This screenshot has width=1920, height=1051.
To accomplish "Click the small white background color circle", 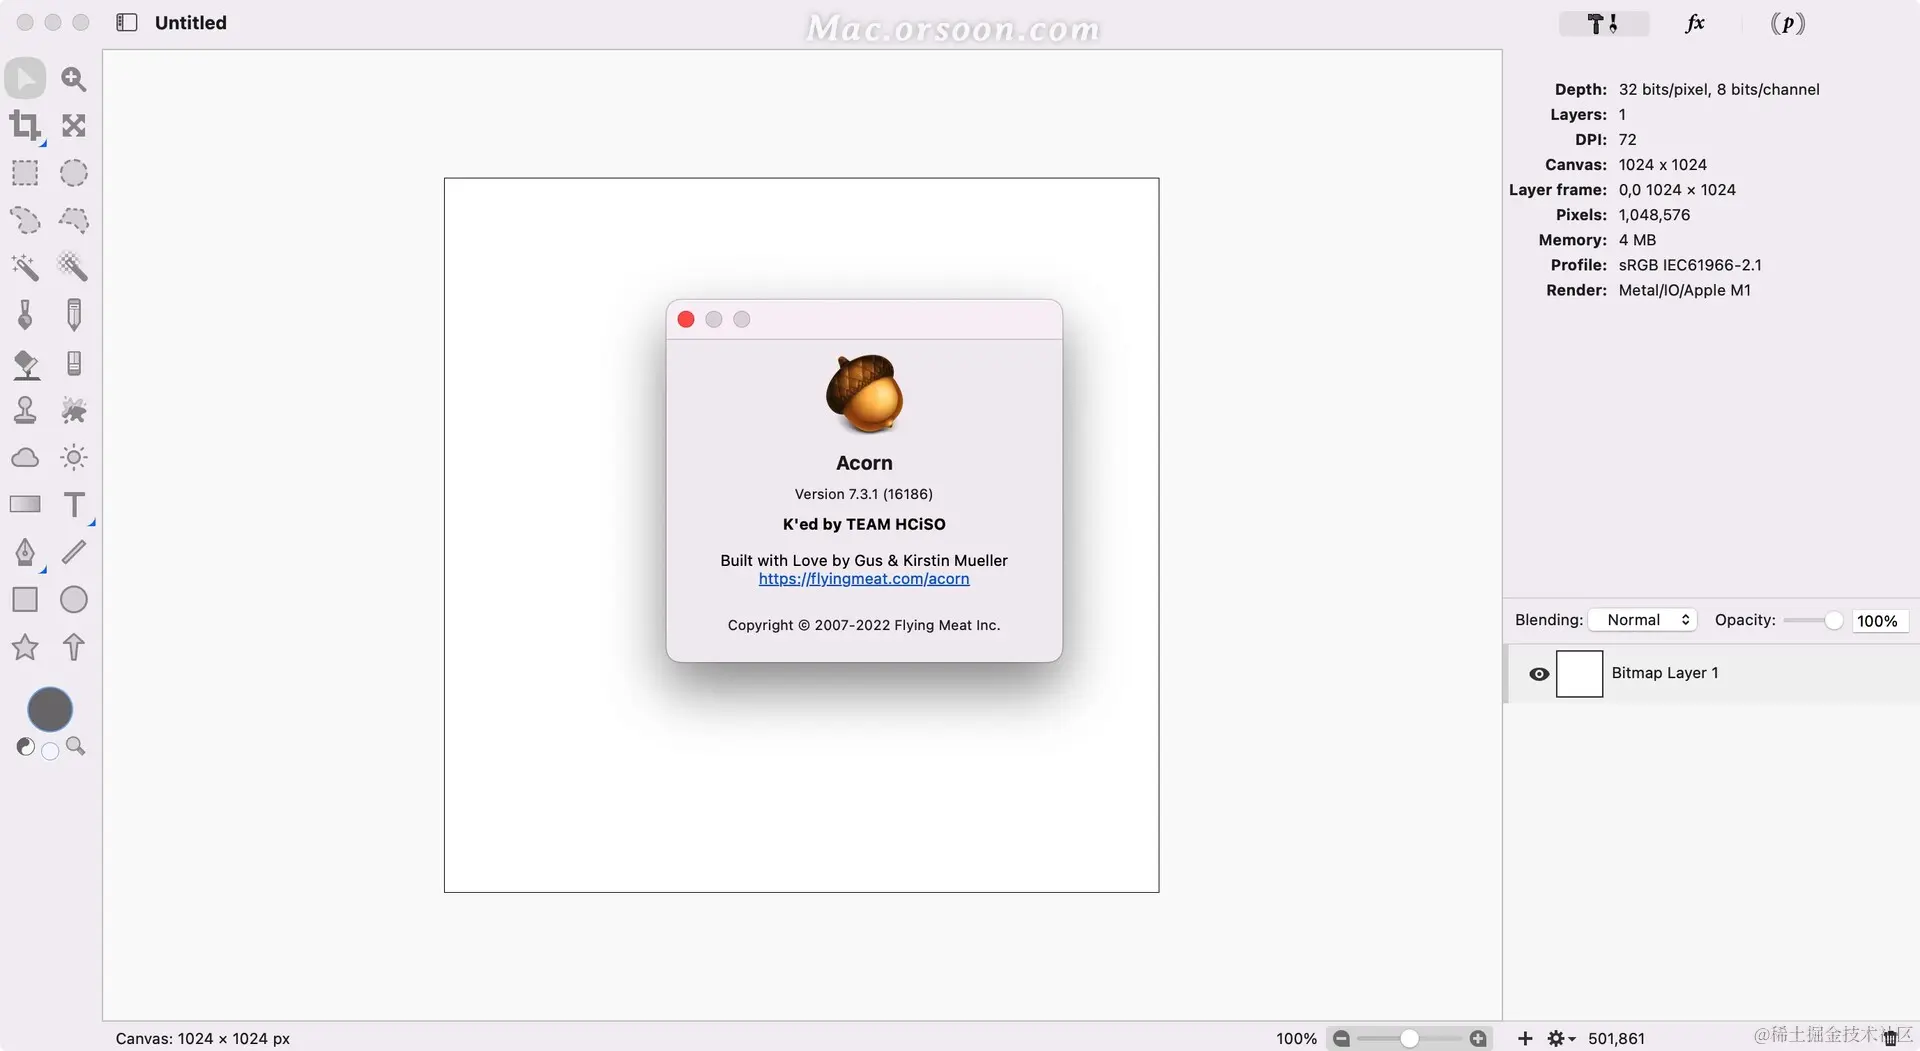I will click(x=50, y=751).
